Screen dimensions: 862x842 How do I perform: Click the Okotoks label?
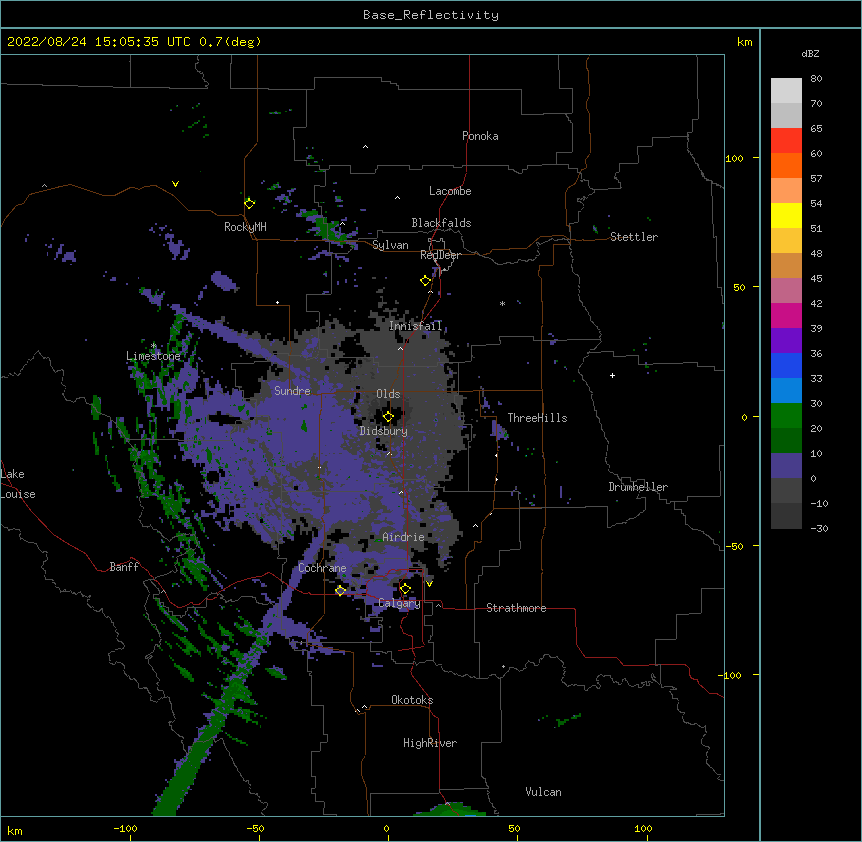[x=412, y=700]
